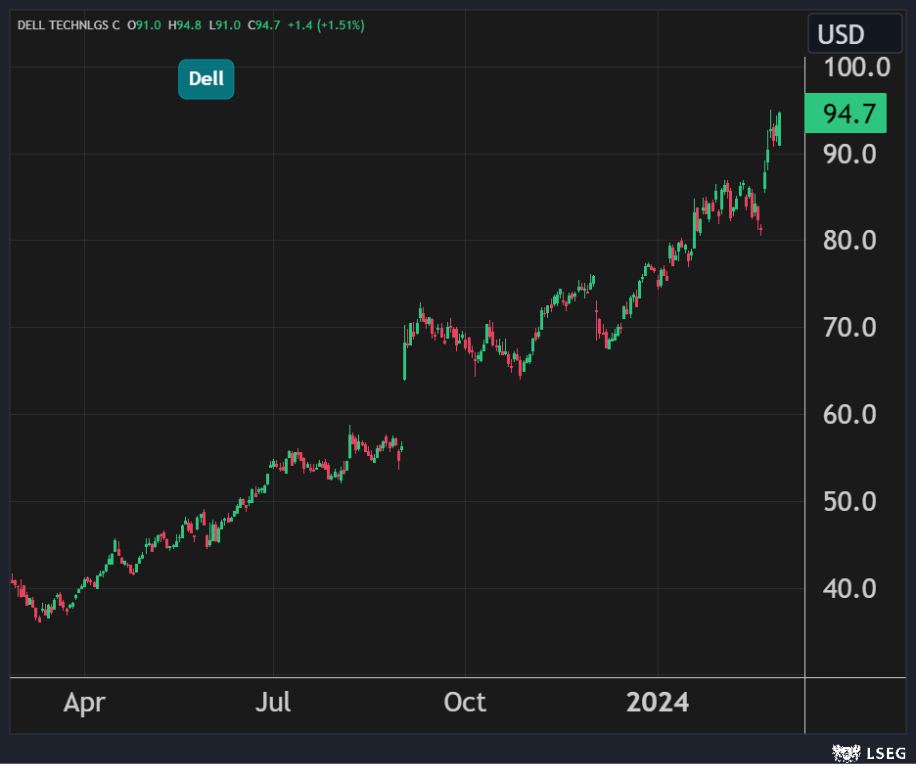
Task: Click the Apr marker on time axis
Action: click(x=84, y=703)
